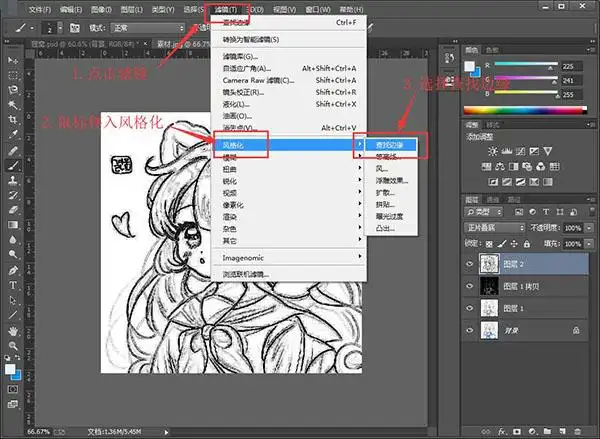Hide layer 图层 1 via eye icon
600x439 pixels.
[470, 308]
